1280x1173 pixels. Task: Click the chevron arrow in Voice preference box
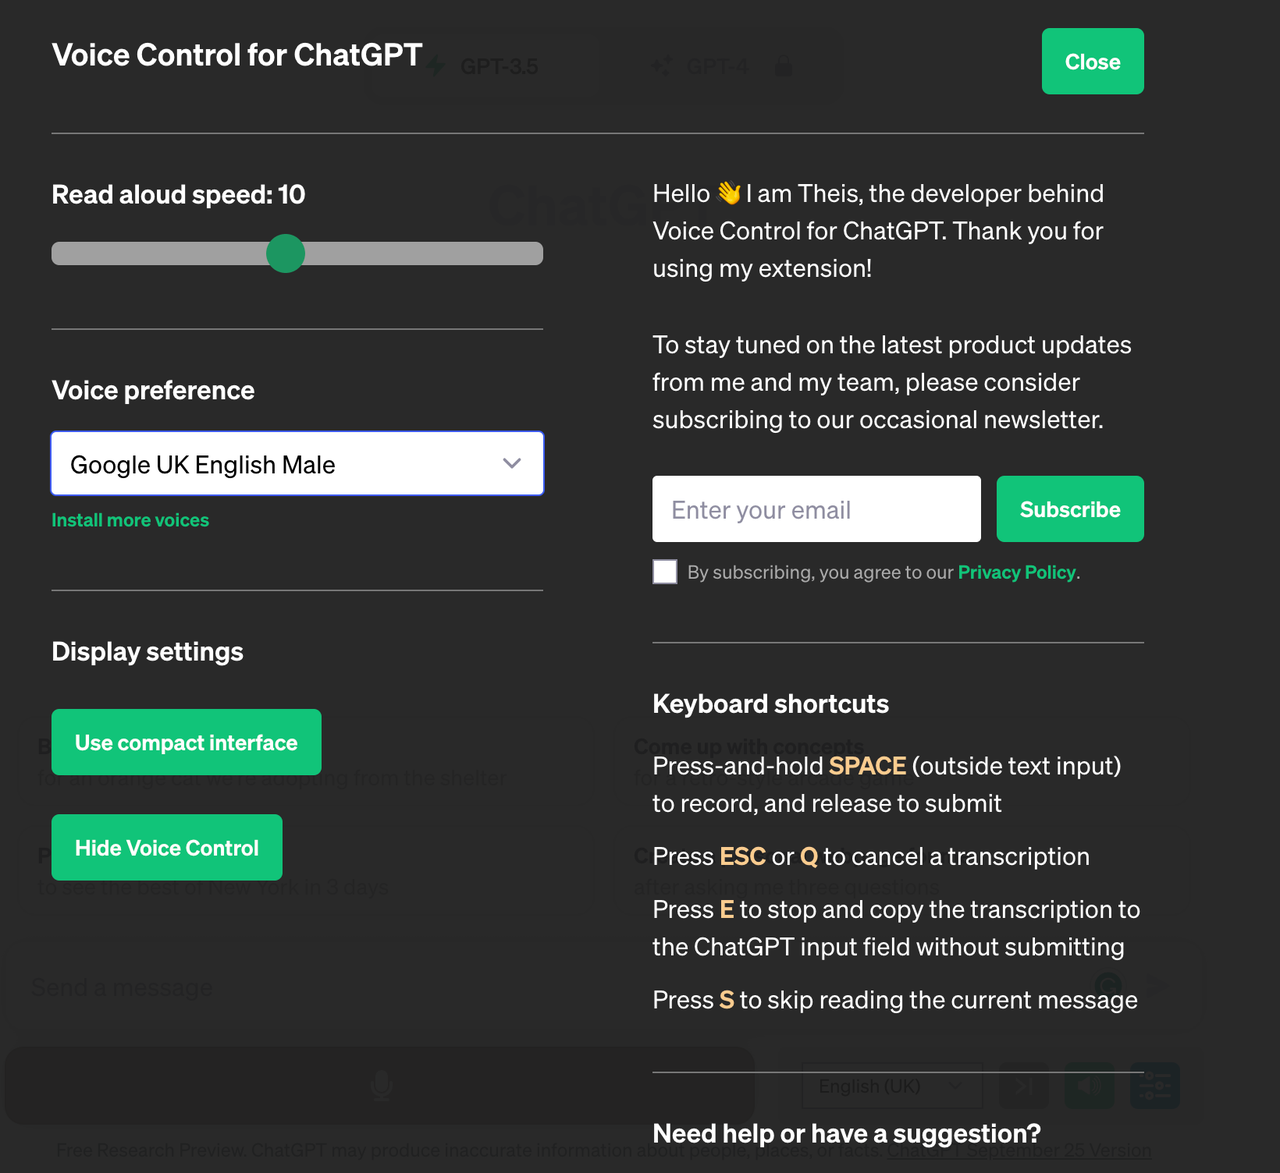[x=512, y=463]
